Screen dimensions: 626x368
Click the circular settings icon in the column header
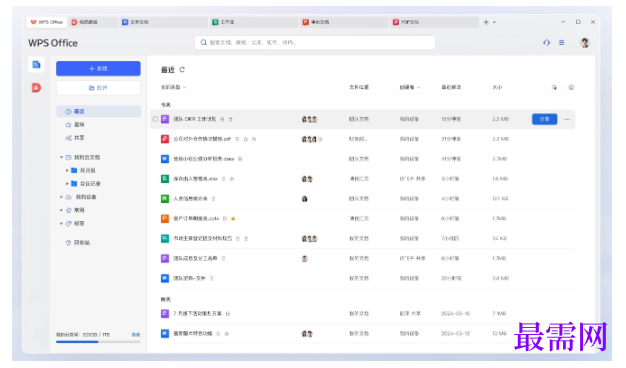click(571, 87)
